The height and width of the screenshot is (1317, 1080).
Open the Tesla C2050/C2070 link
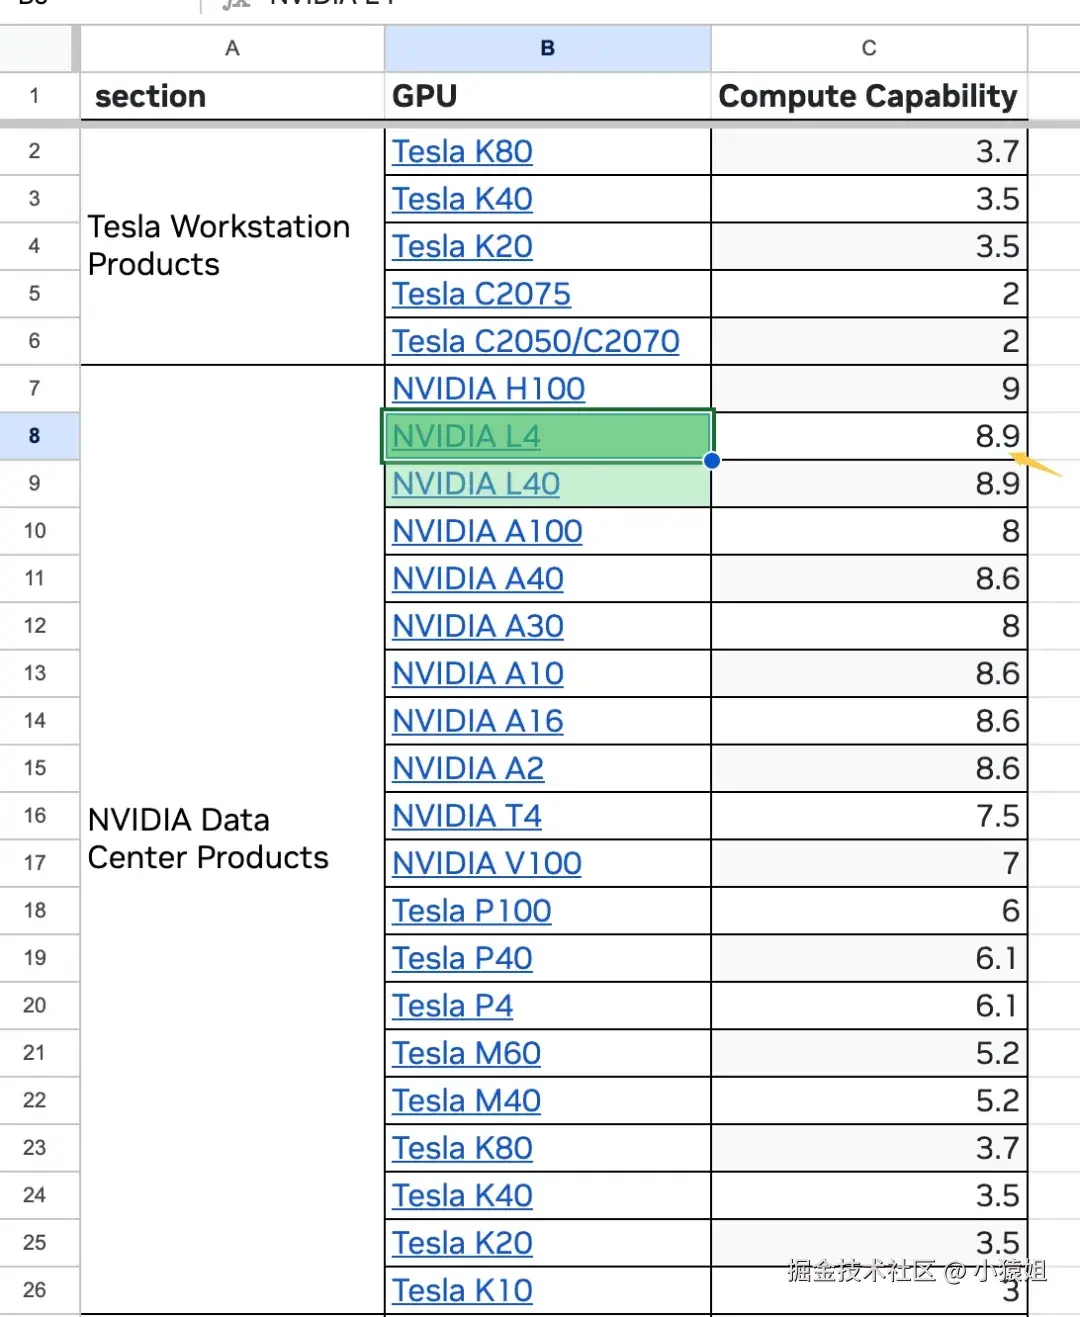coord(535,341)
